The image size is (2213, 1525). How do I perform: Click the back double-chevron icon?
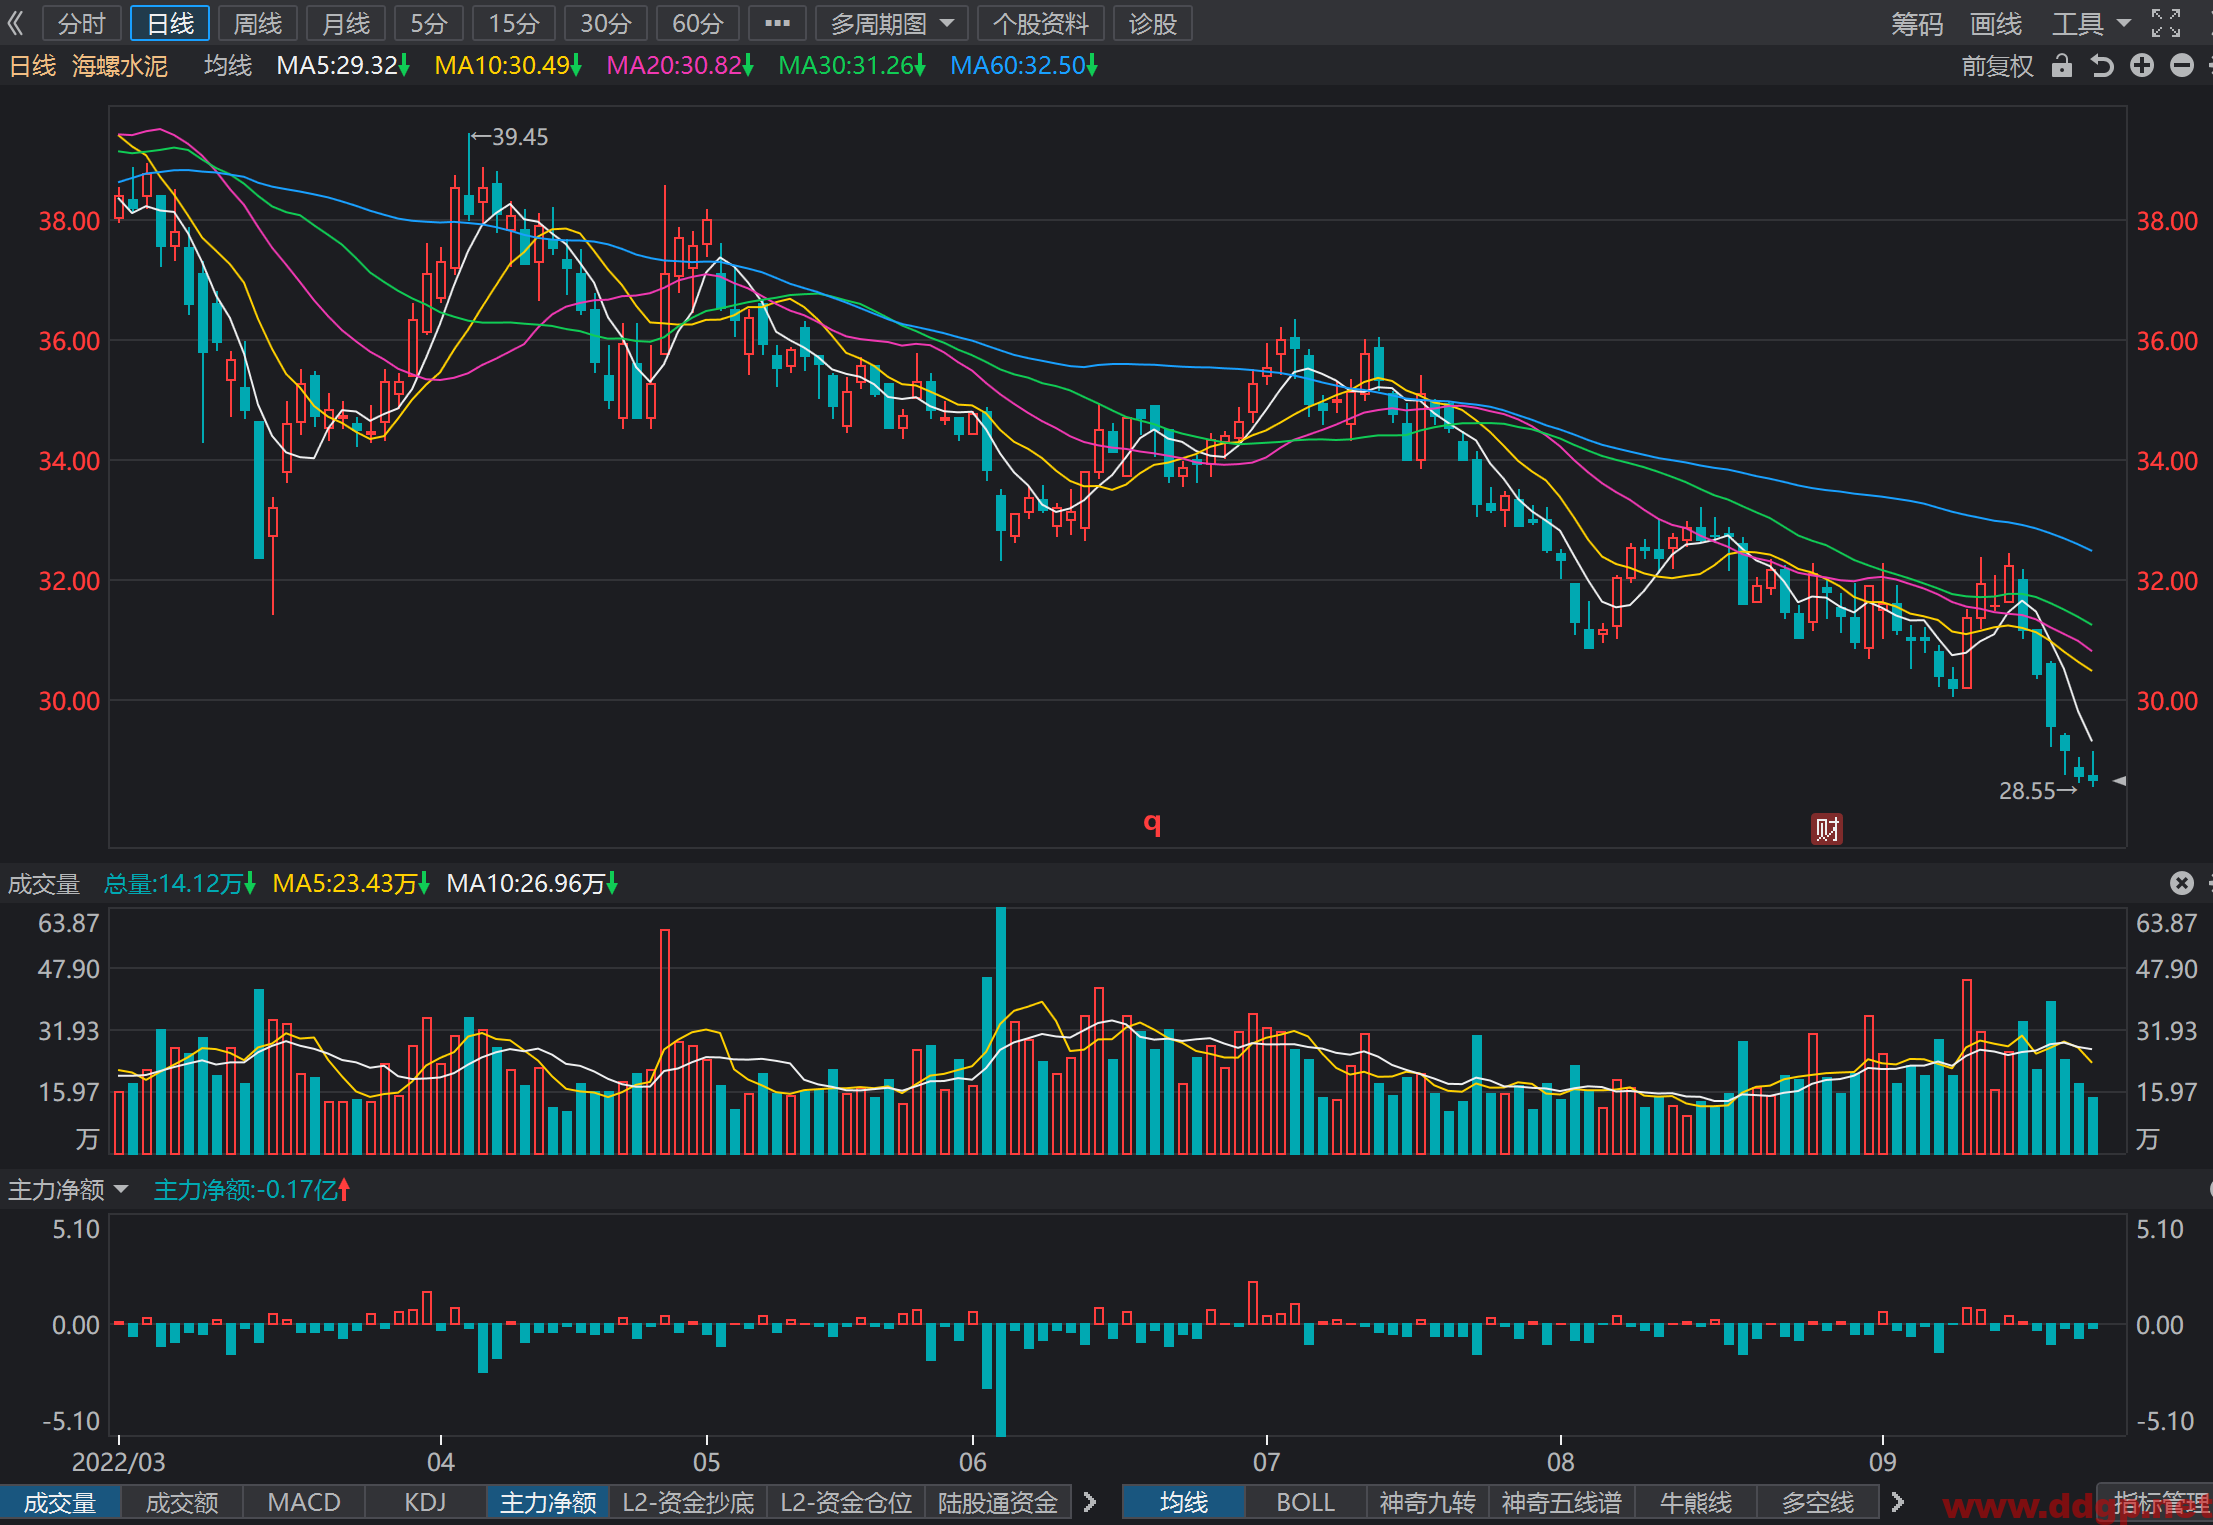click(15, 23)
